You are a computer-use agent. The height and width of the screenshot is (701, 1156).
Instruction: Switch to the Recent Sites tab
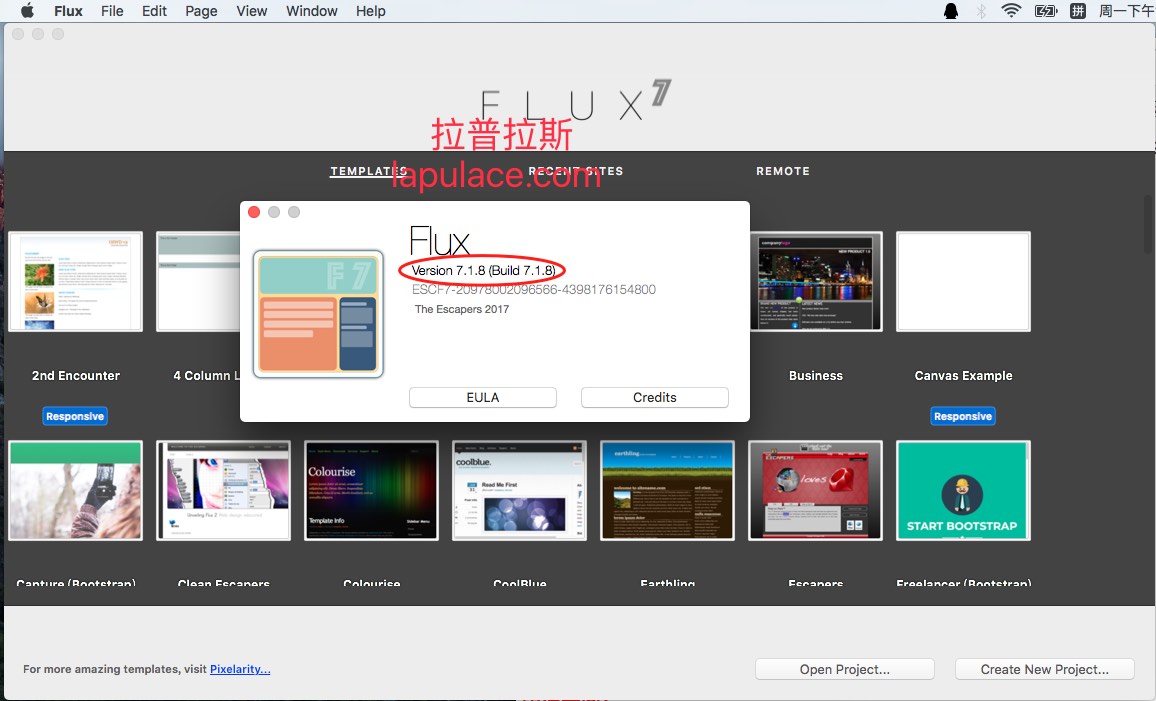[576, 171]
